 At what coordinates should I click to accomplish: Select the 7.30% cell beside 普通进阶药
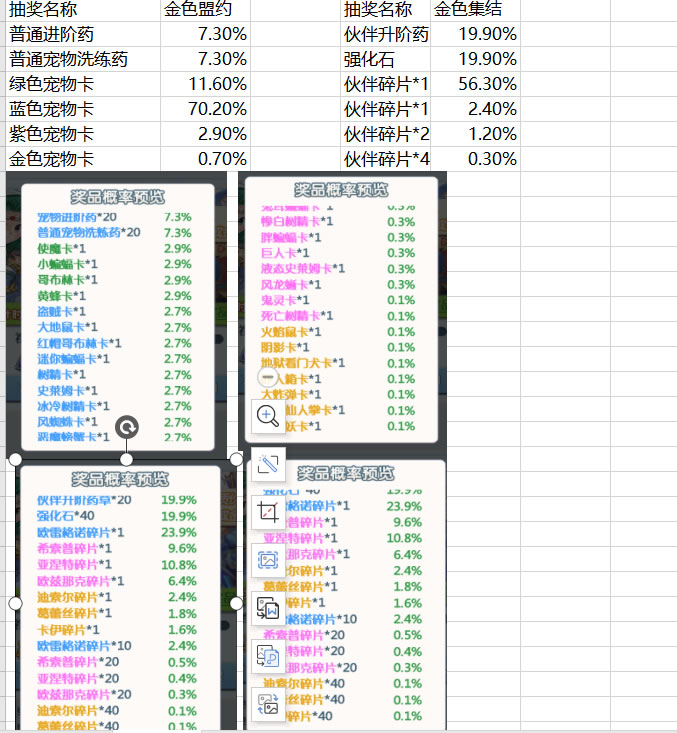(x=205, y=34)
